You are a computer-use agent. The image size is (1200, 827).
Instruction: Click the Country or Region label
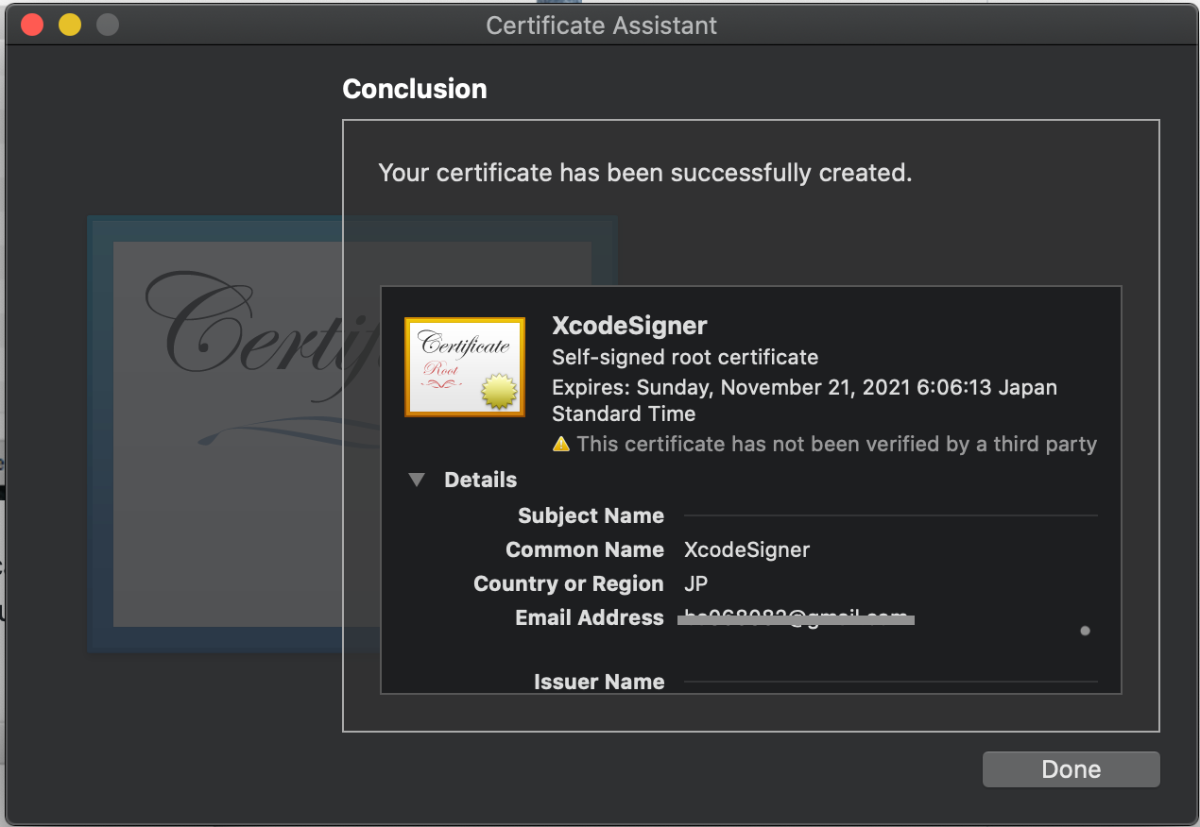click(569, 584)
